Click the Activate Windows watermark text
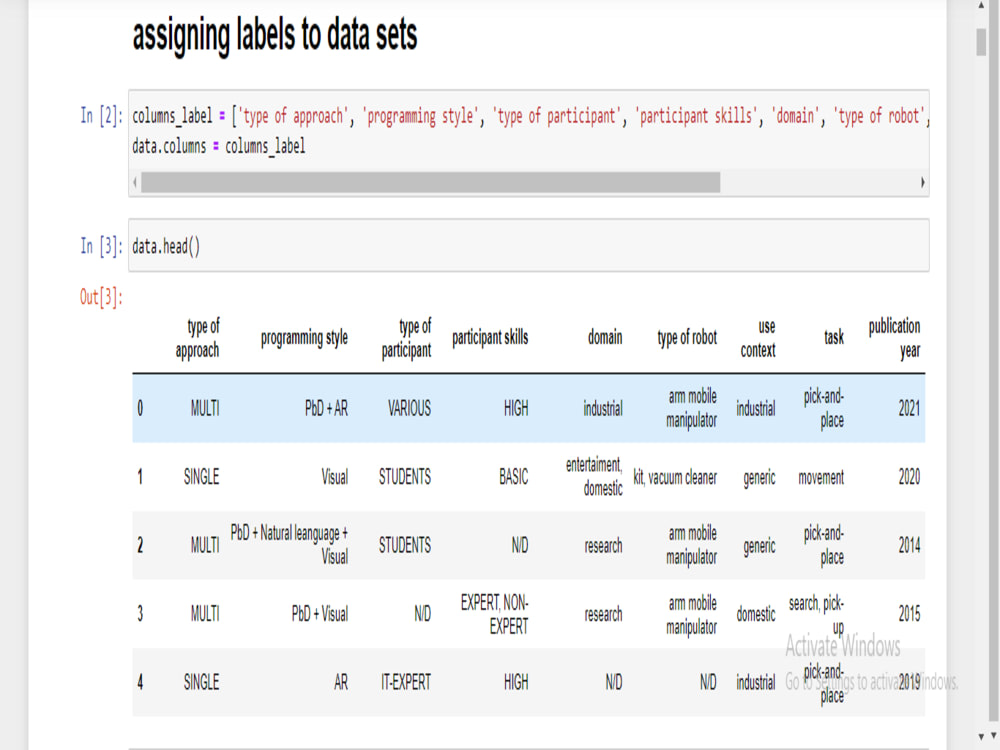The width and height of the screenshot is (1000, 750). [845, 647]
